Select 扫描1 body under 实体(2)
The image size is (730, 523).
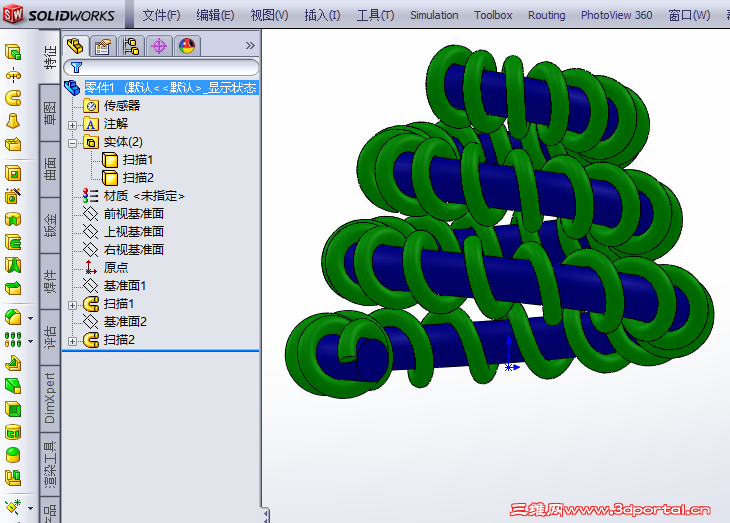(128, 160)
